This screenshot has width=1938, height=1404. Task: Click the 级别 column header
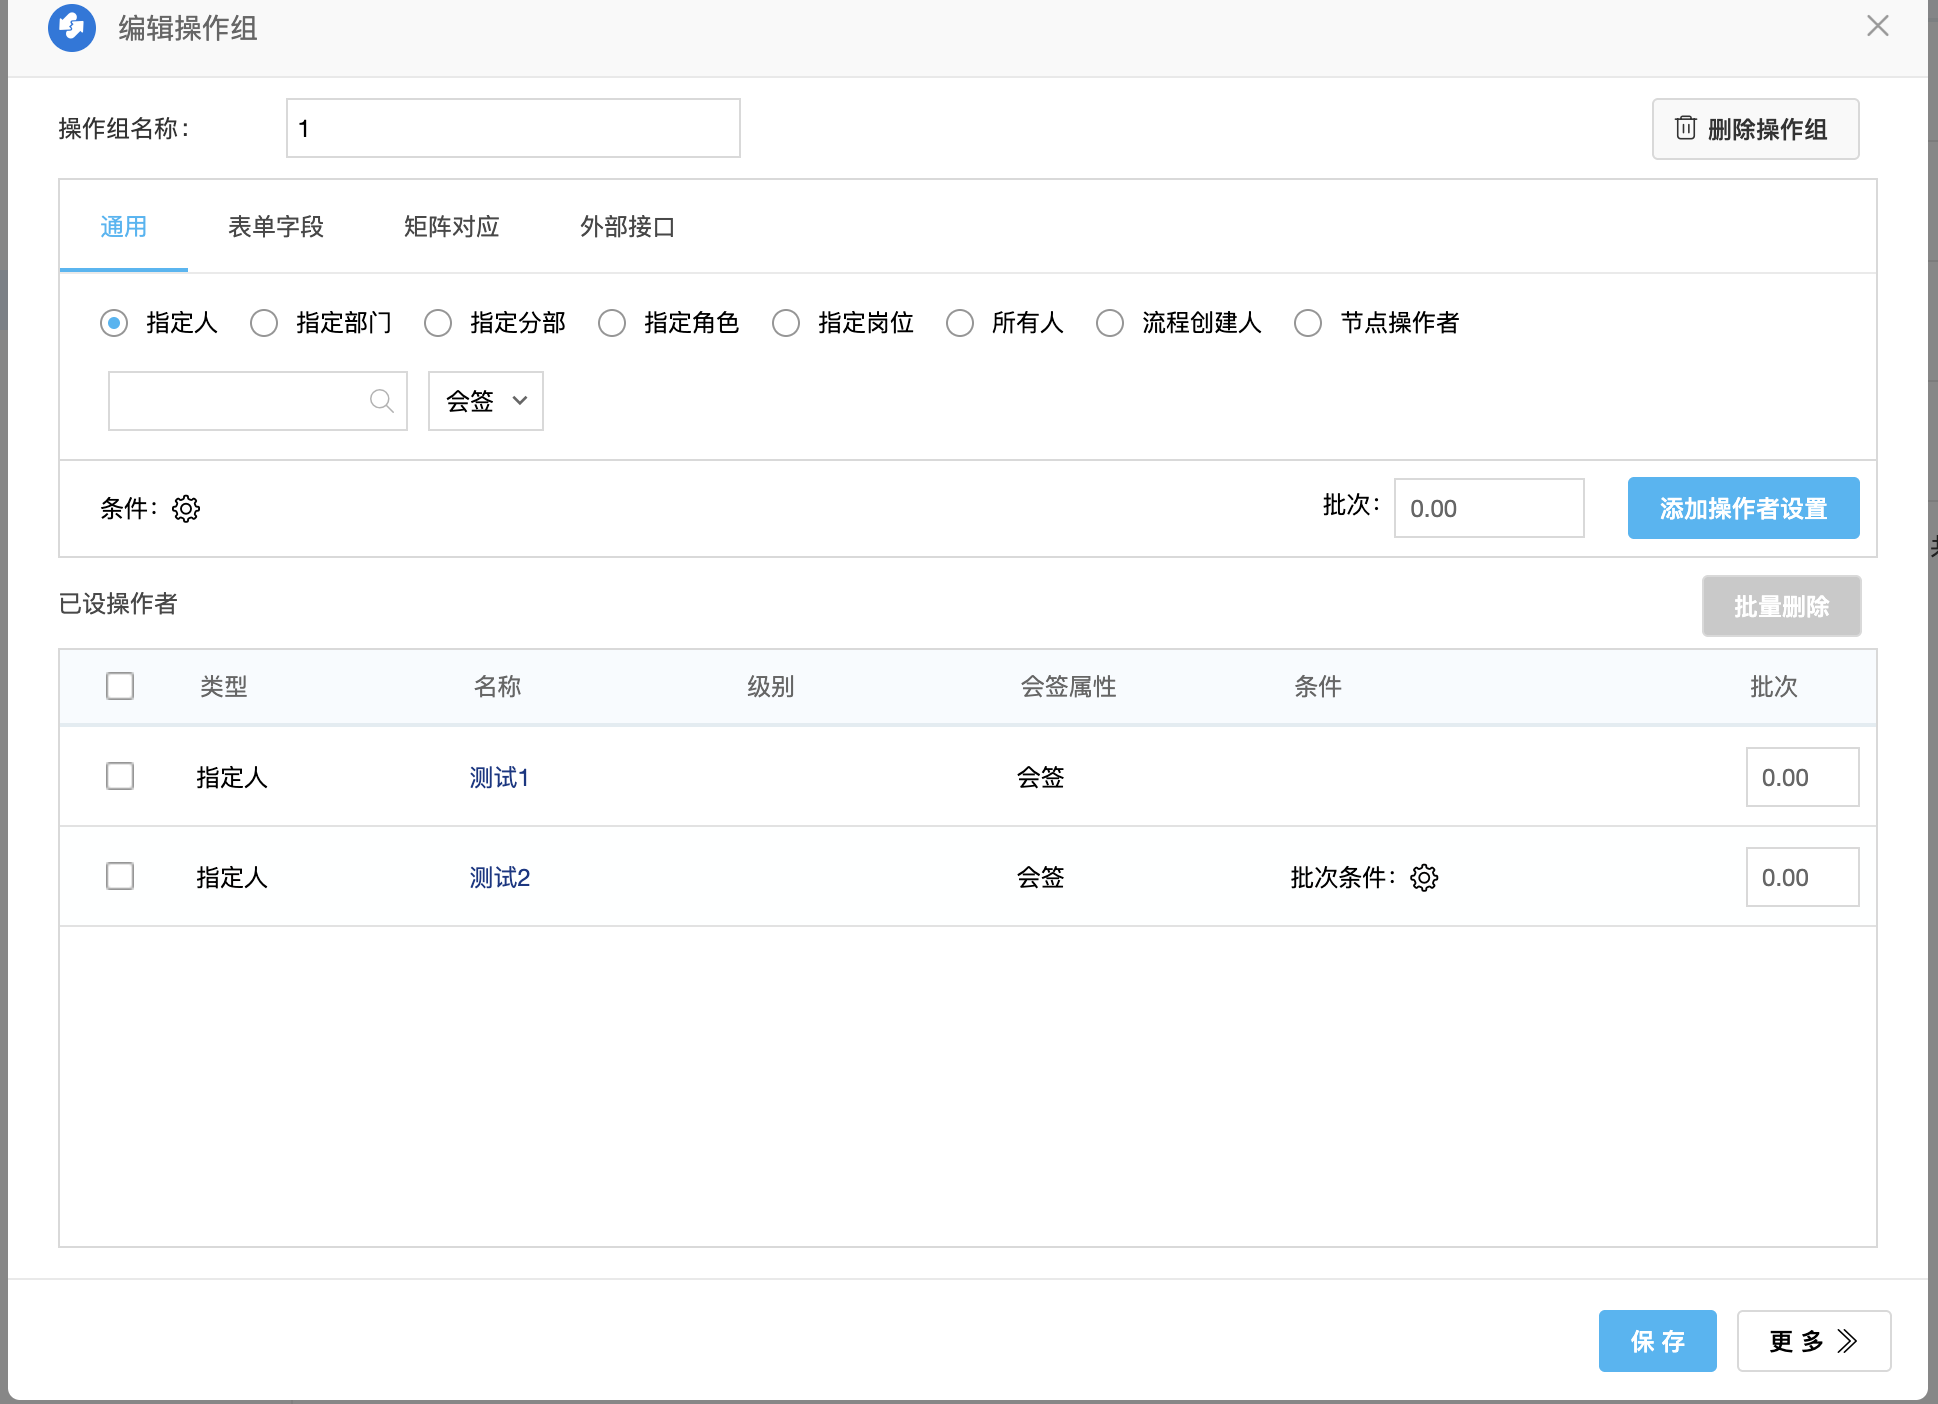[771, 687]
